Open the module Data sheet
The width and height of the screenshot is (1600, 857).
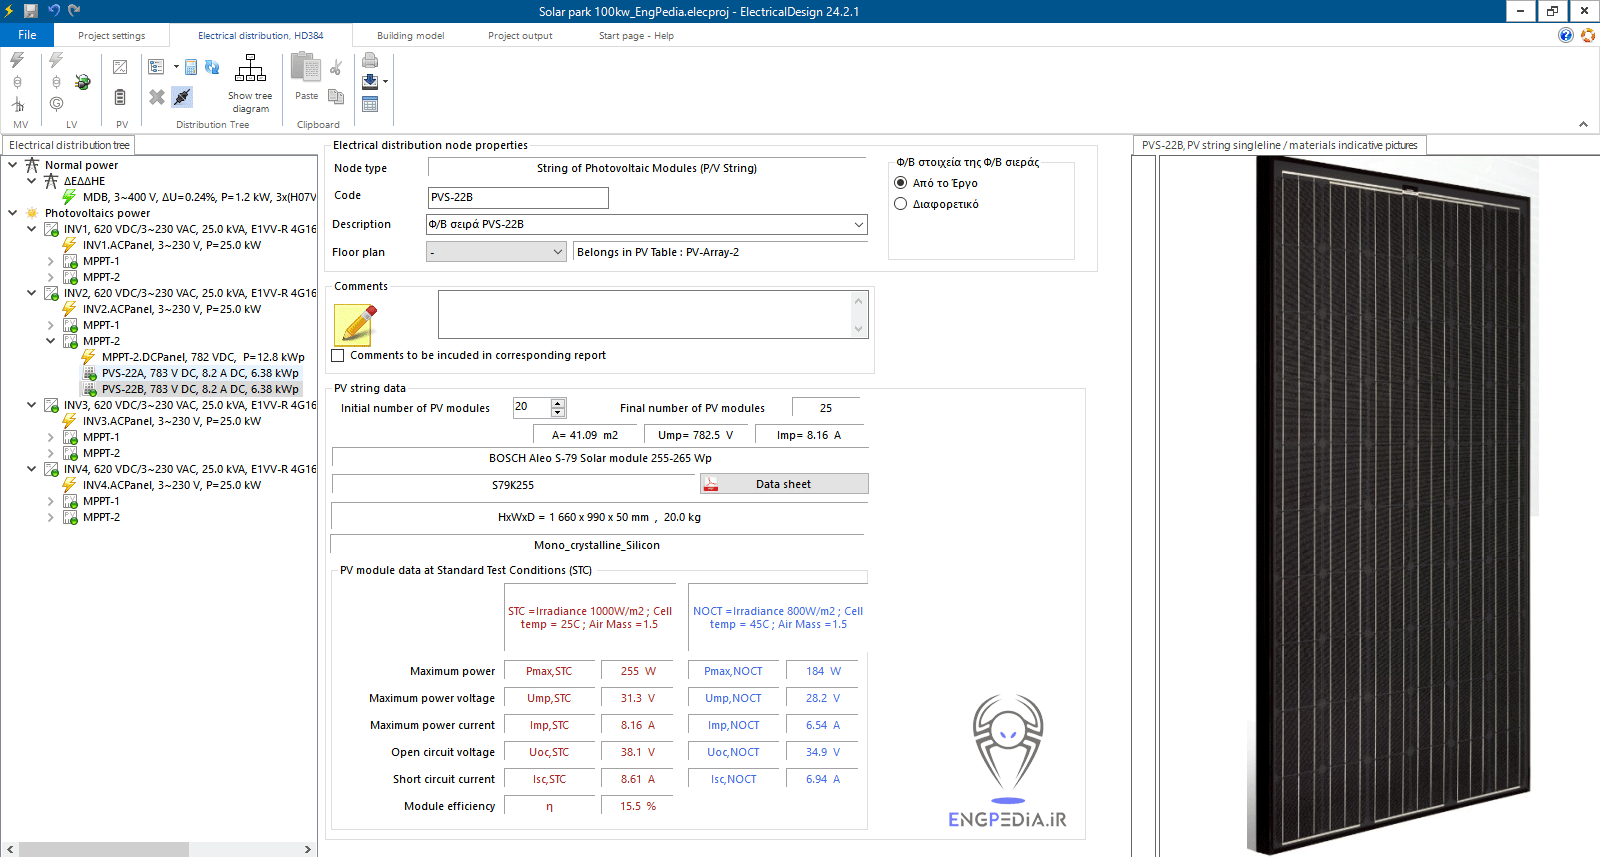click(x=783, y=484)
